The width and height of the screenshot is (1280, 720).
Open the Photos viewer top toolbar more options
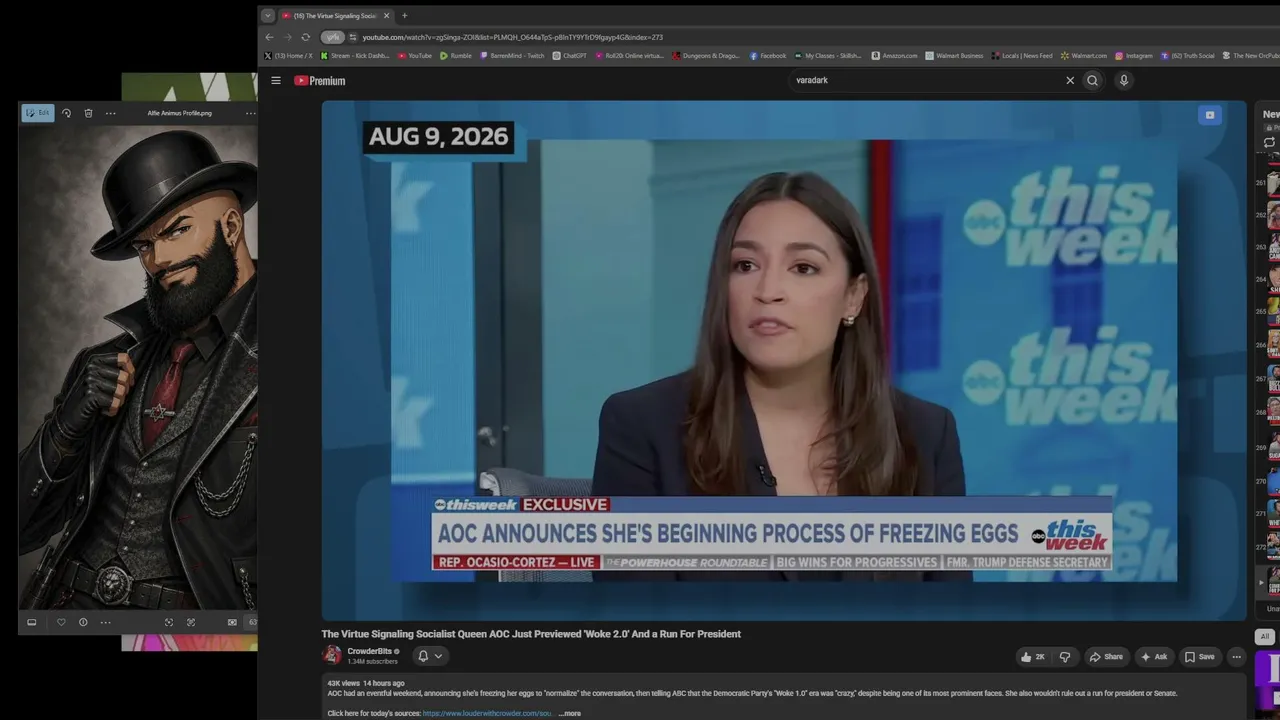click(x=110, y=113)
